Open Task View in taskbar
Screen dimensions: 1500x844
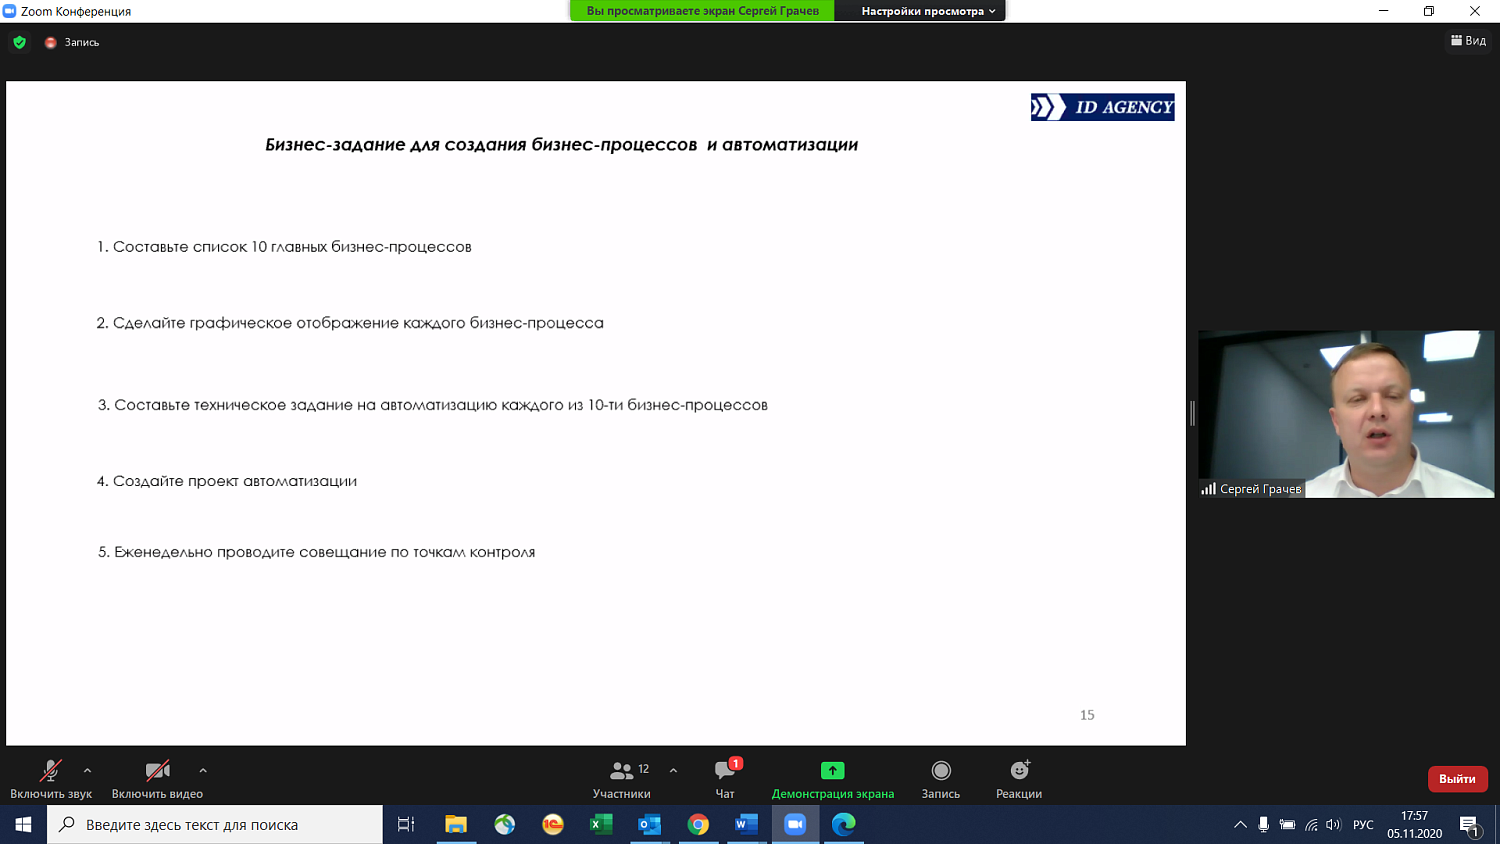click(x=406, y=824)
